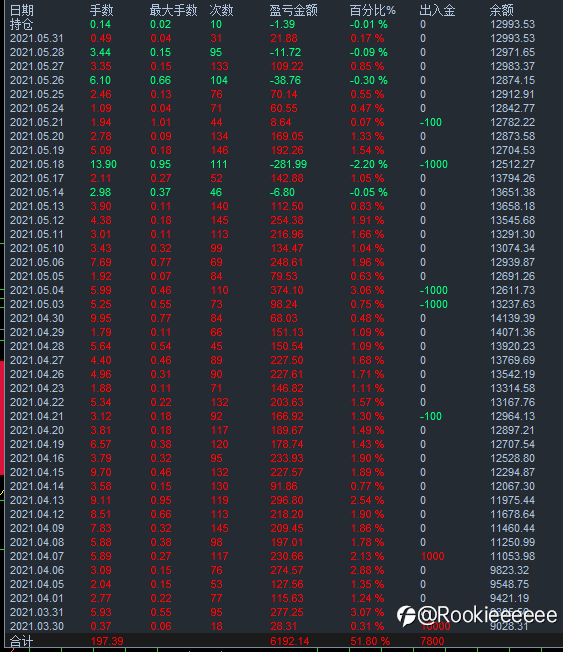Viewport: 563px width, 652px height.
Task: Click total deposits 7800
Action: tap(432, 642)
